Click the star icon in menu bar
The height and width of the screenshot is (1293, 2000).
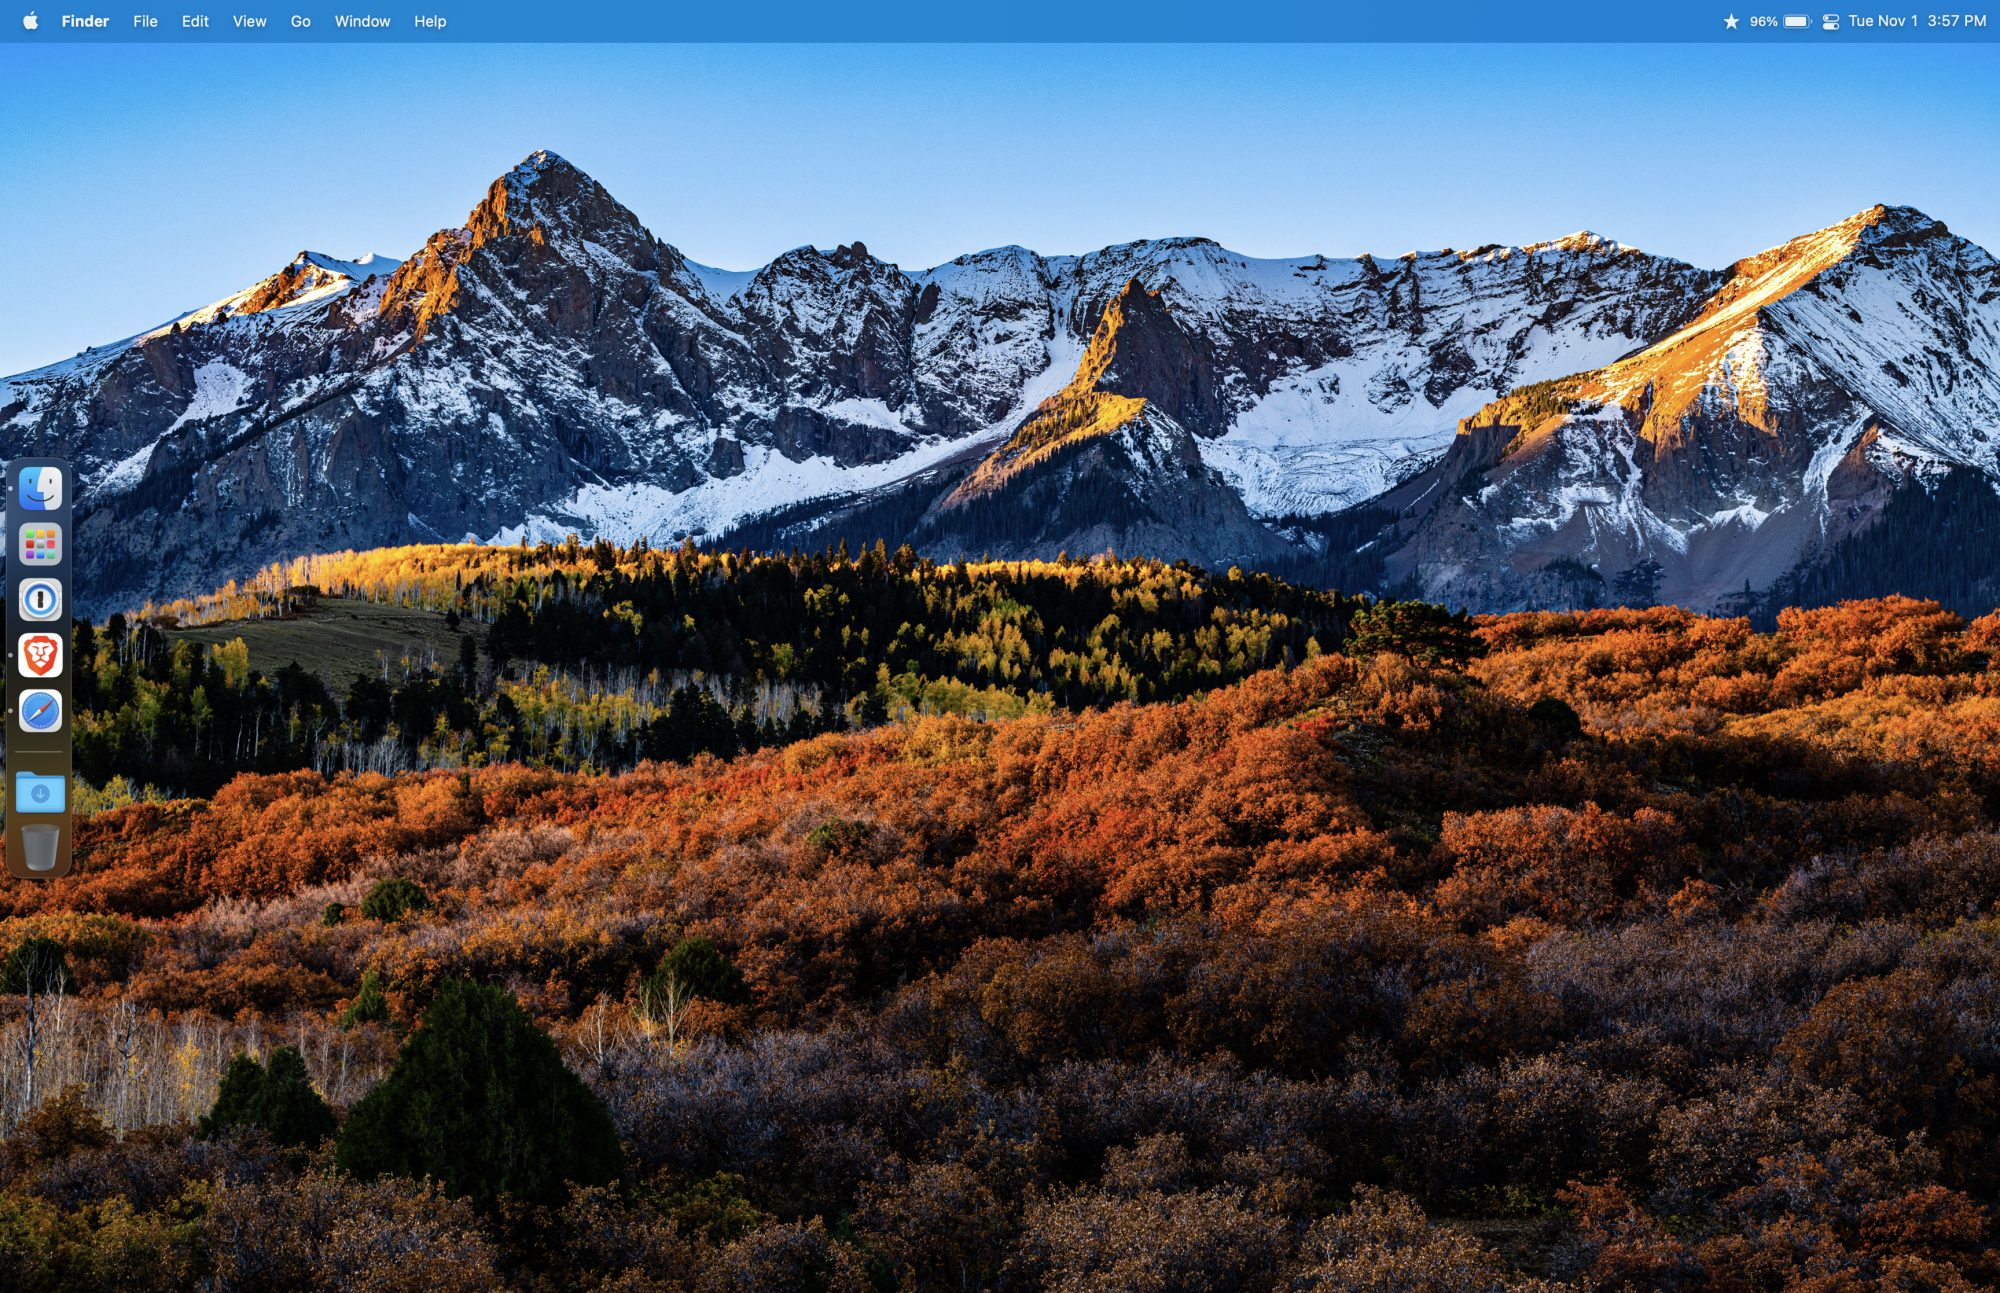coord(1731,21)
